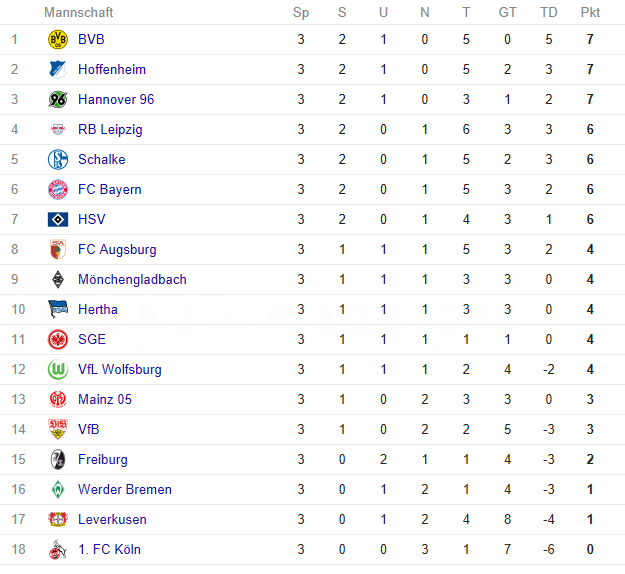Click the Mannschaft column header
The height and width of the screenshot is (574, 625).
pyautogui.click(x=79, y=12)
